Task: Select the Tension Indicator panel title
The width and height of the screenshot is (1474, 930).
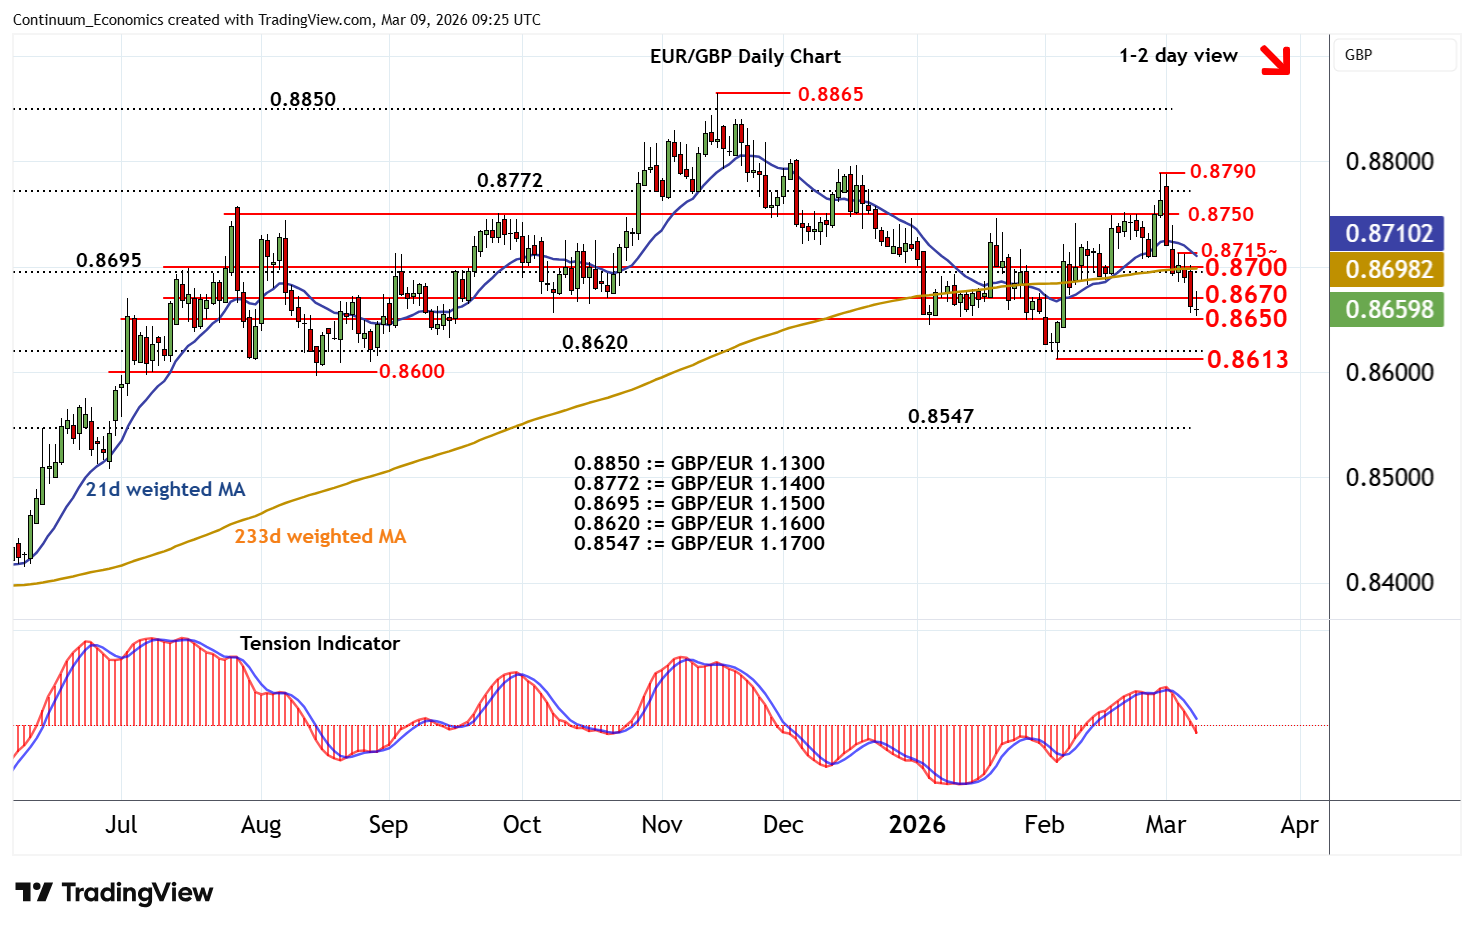Action: [320, 643]
